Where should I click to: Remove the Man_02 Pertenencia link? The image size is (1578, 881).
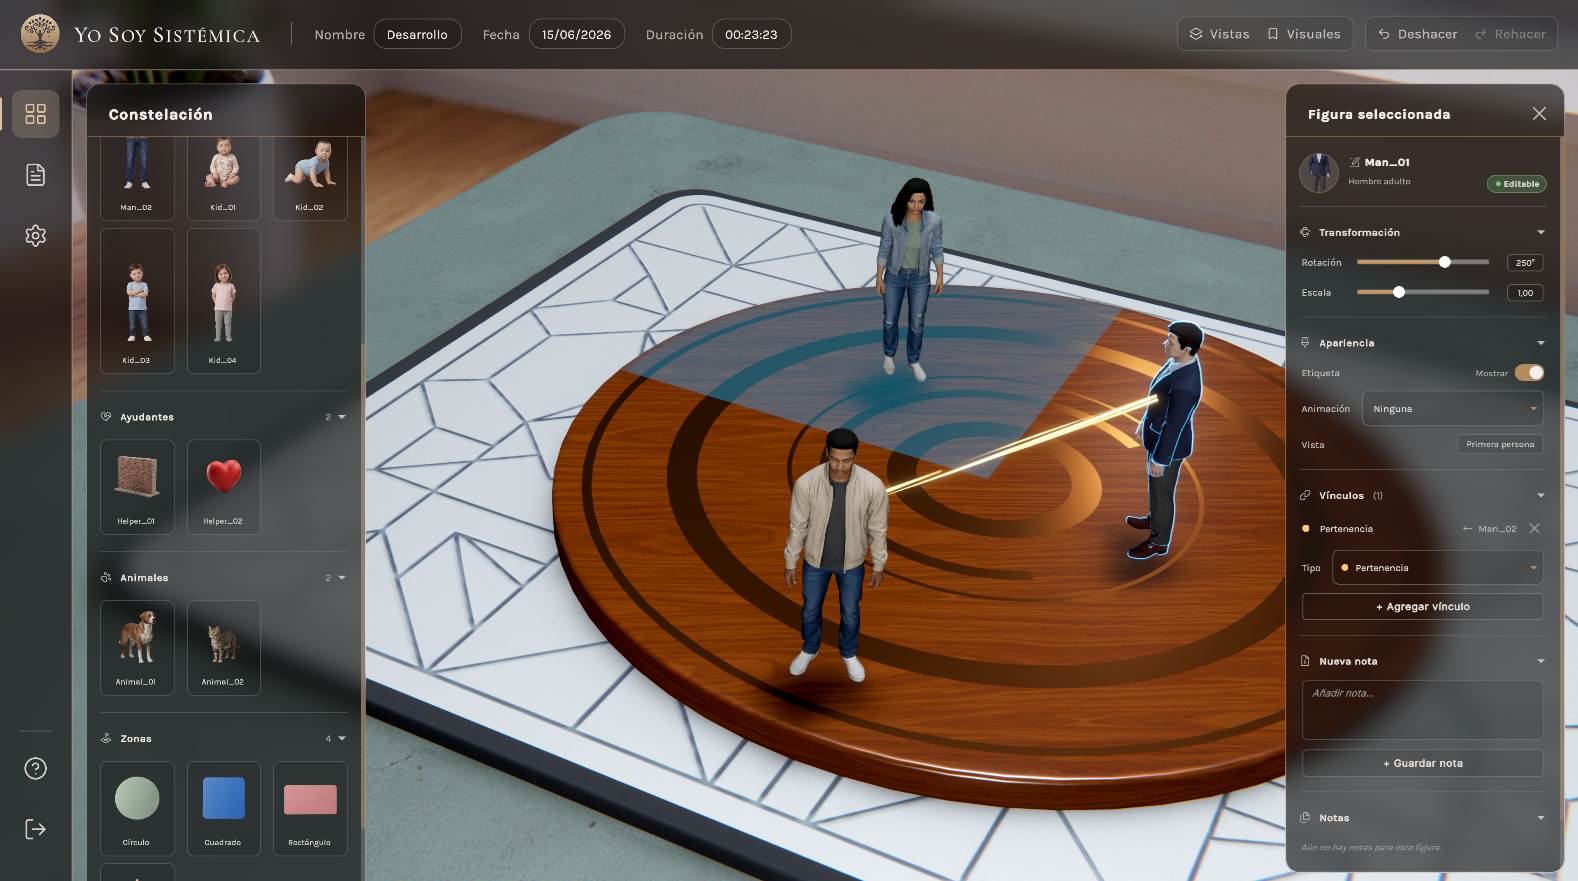coord(1534,528)
